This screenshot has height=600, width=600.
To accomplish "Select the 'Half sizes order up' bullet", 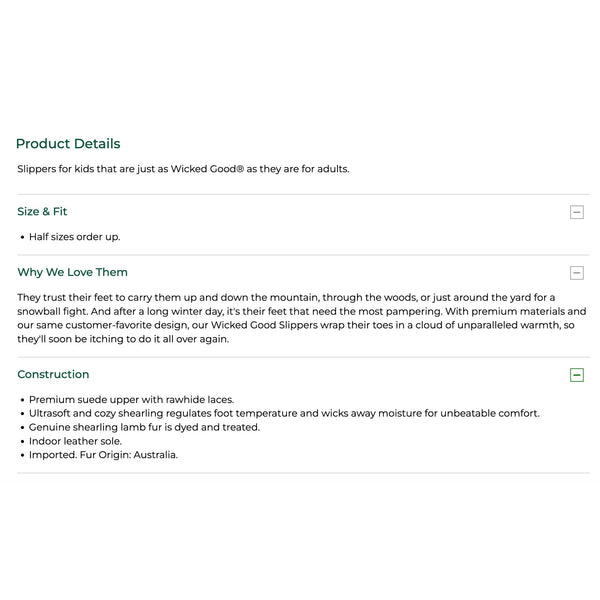I will 75,237.
